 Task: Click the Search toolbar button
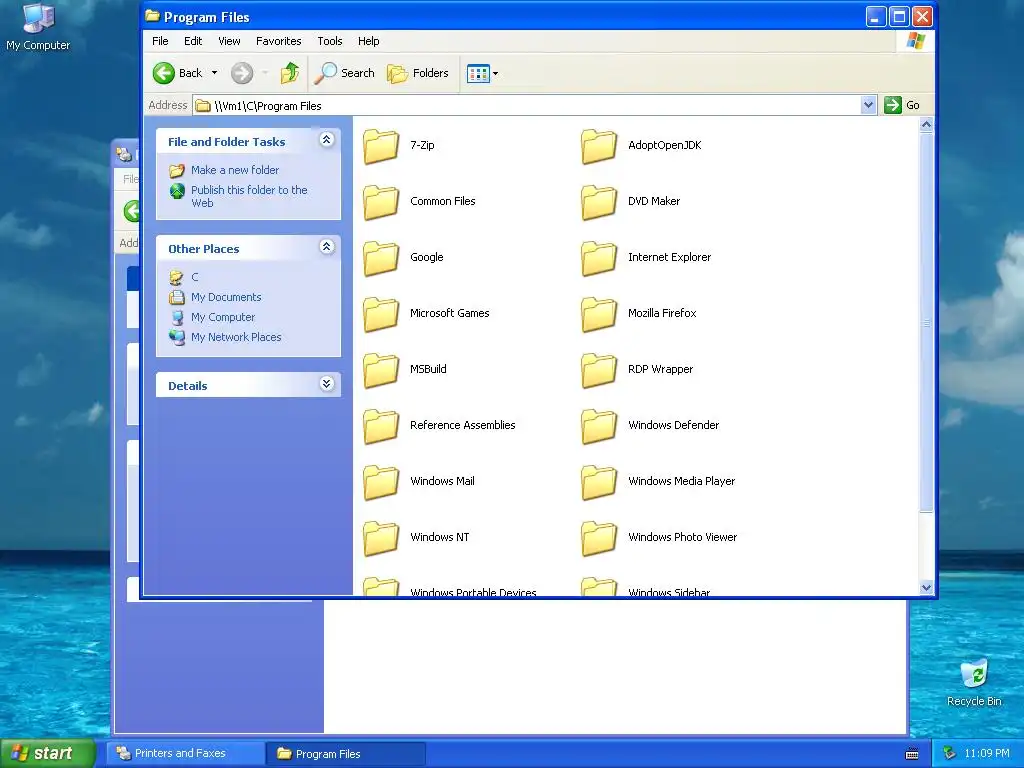pyautogui.click(x=344, y=73)
